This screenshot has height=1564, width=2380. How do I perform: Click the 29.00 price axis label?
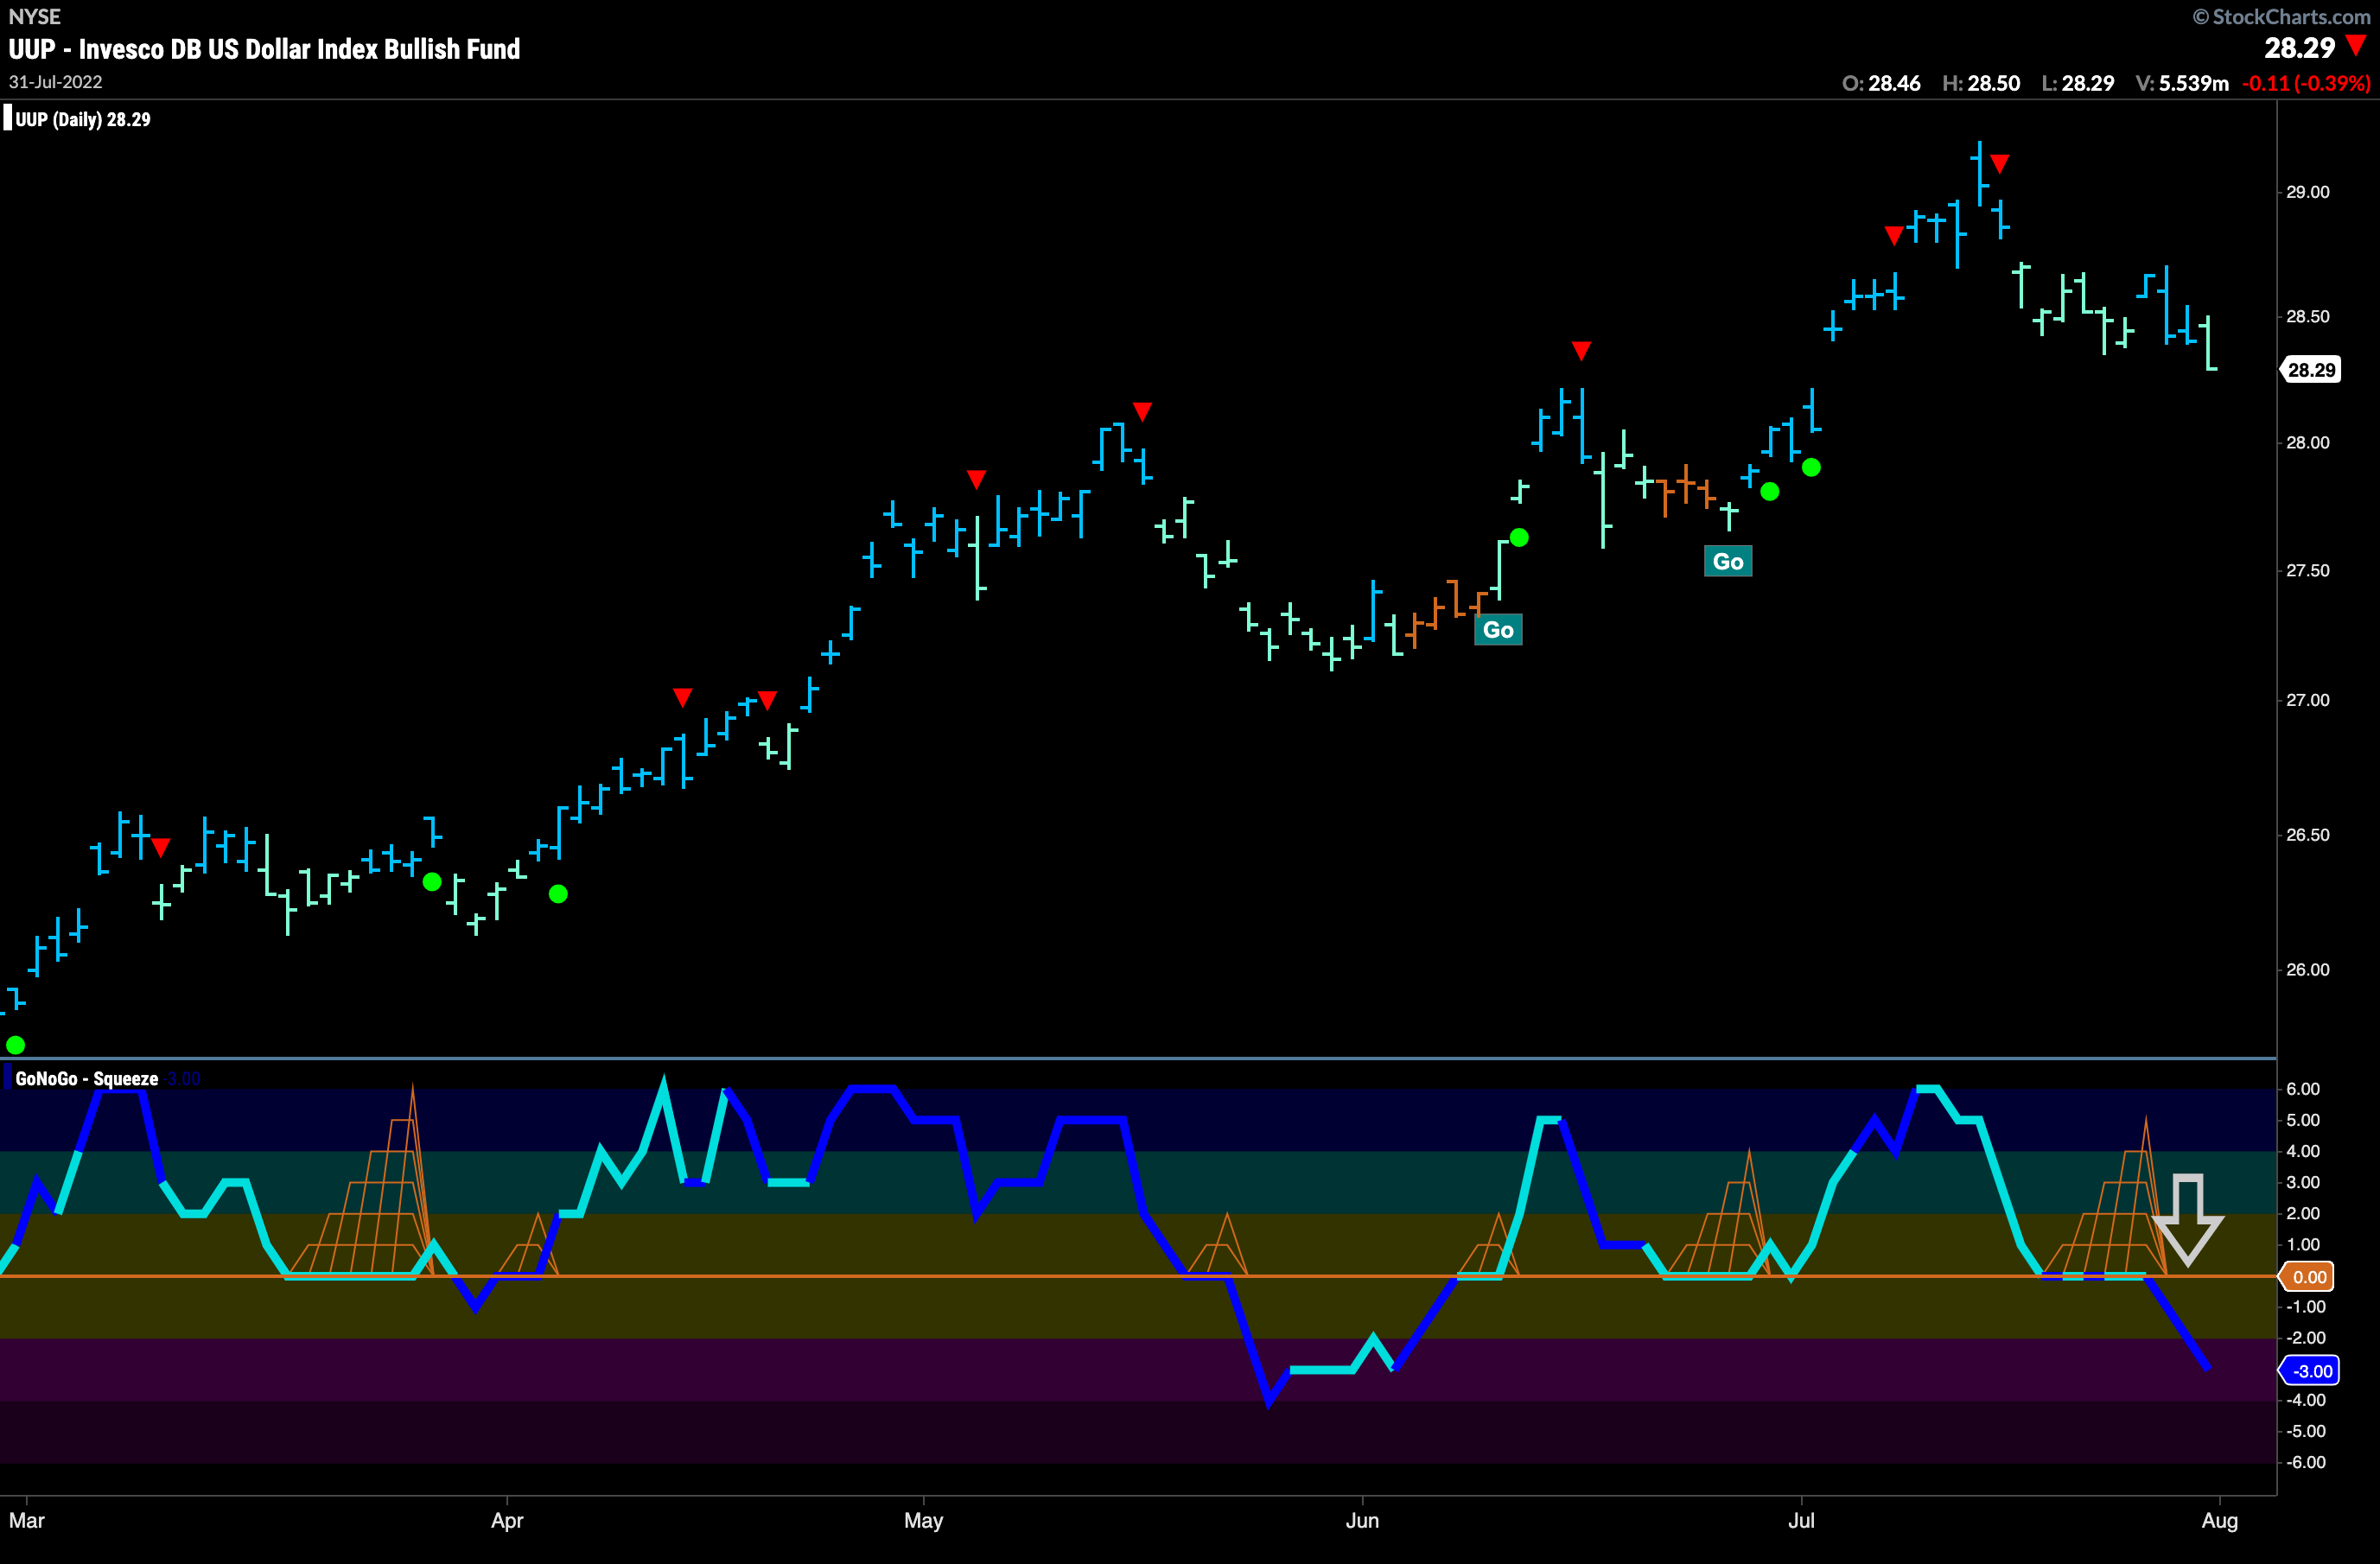pos(2308,192)
